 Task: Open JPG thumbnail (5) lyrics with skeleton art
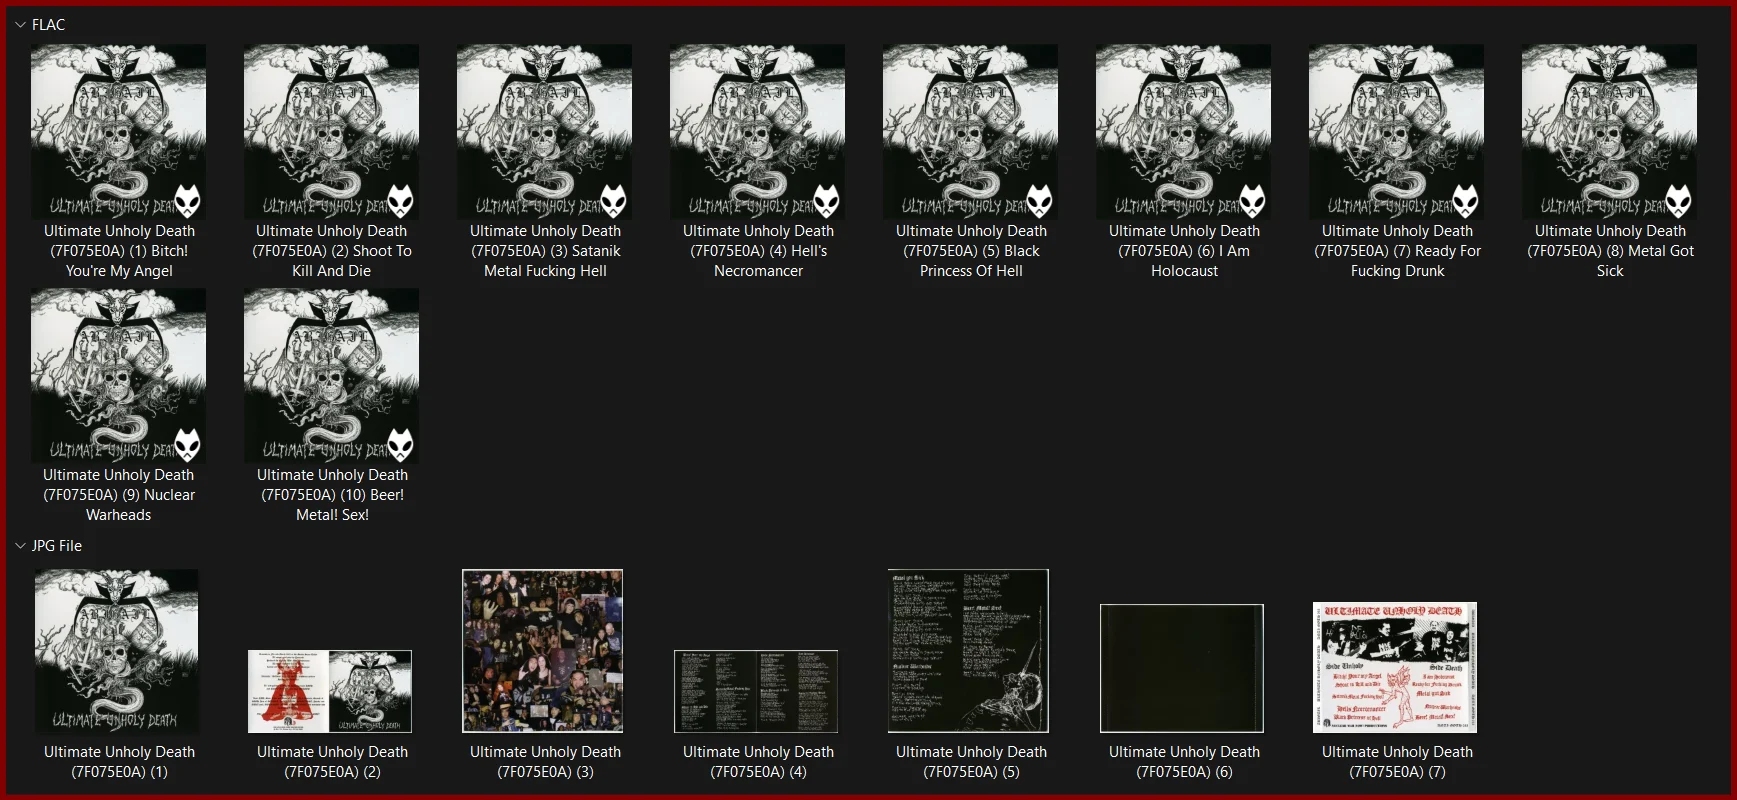(969, 651)
